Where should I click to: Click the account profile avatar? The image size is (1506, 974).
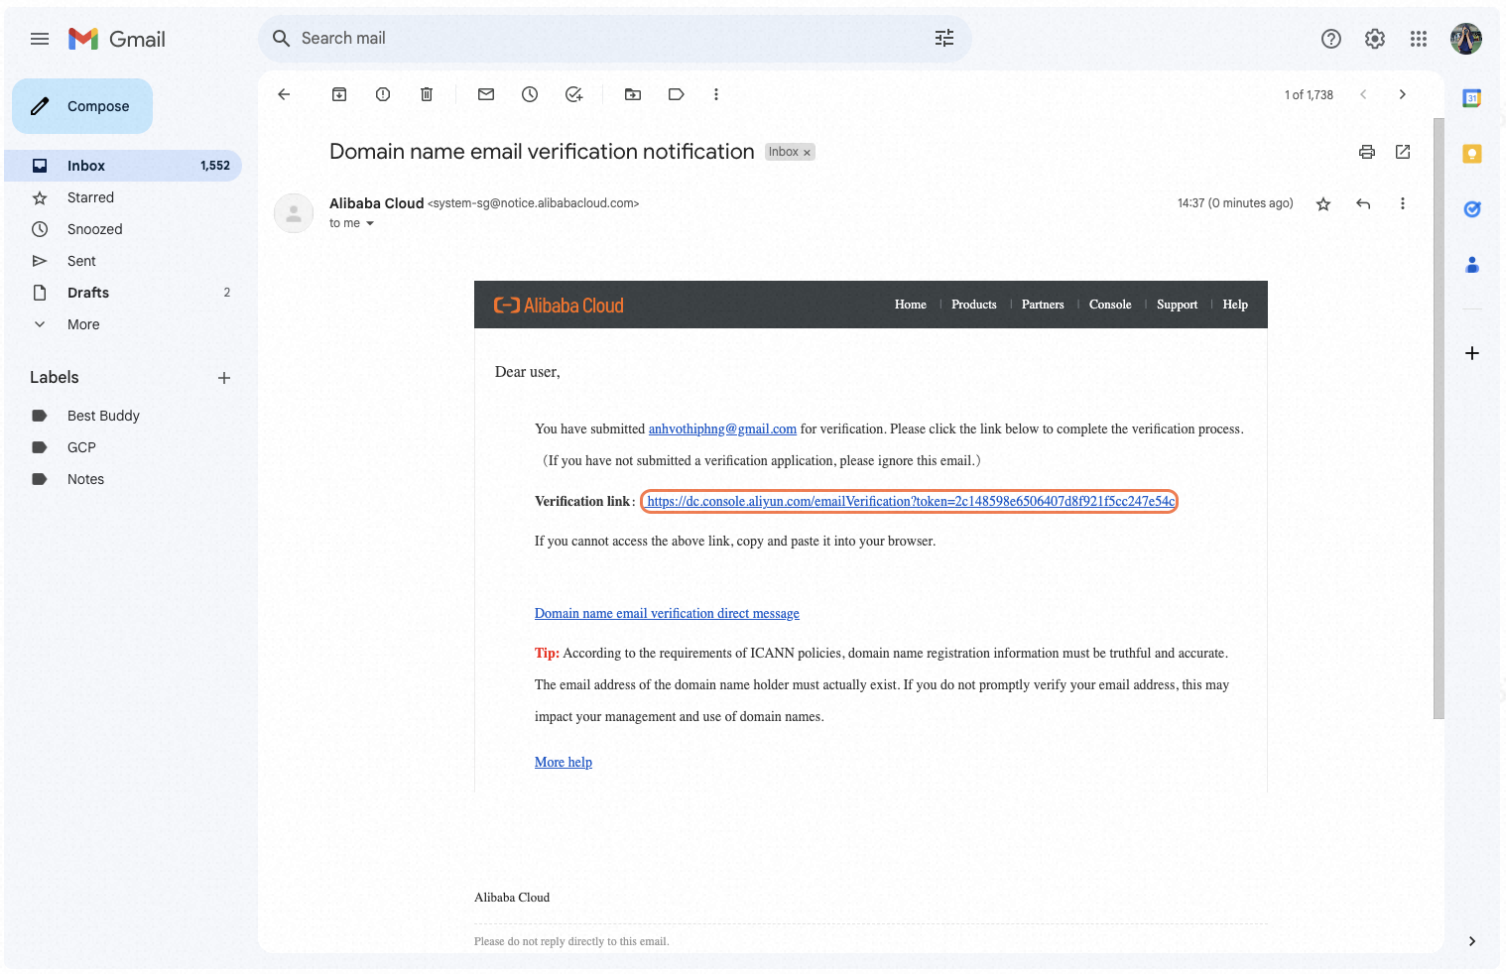(x=1465, y=39)
